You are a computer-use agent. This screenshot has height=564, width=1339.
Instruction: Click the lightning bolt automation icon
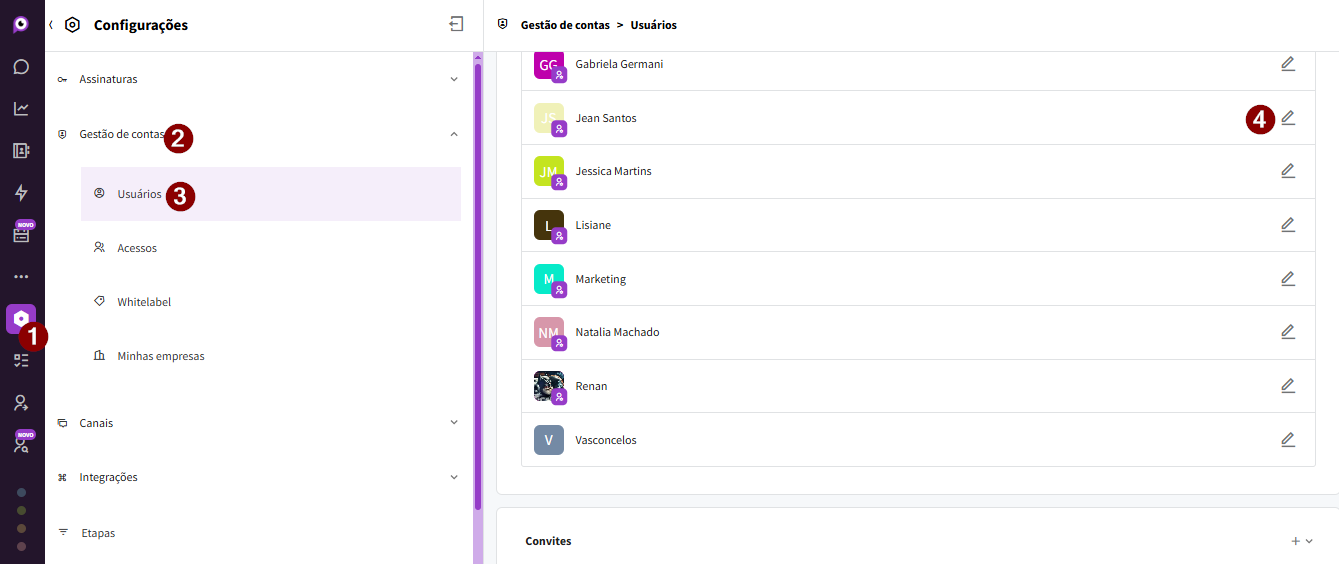click(21, 193)
